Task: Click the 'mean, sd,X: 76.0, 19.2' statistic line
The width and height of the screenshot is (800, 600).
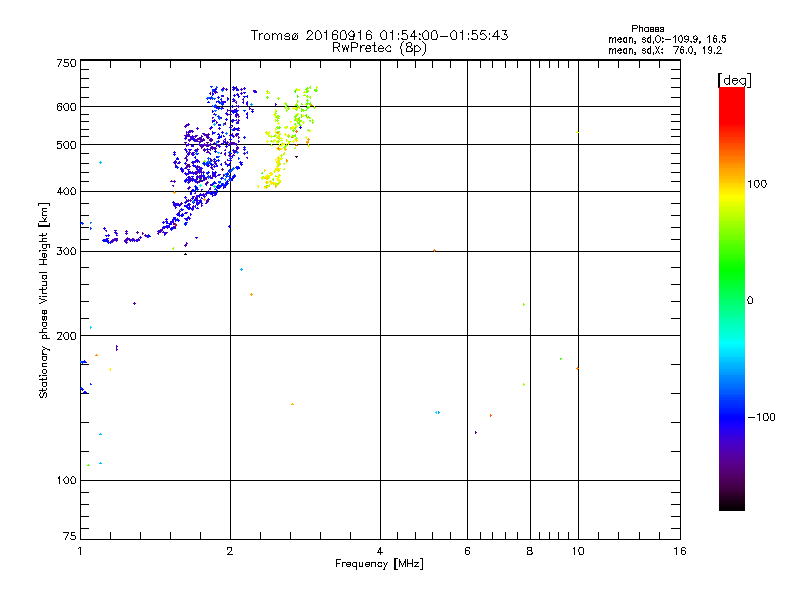Action: click(x=665, y=50)
